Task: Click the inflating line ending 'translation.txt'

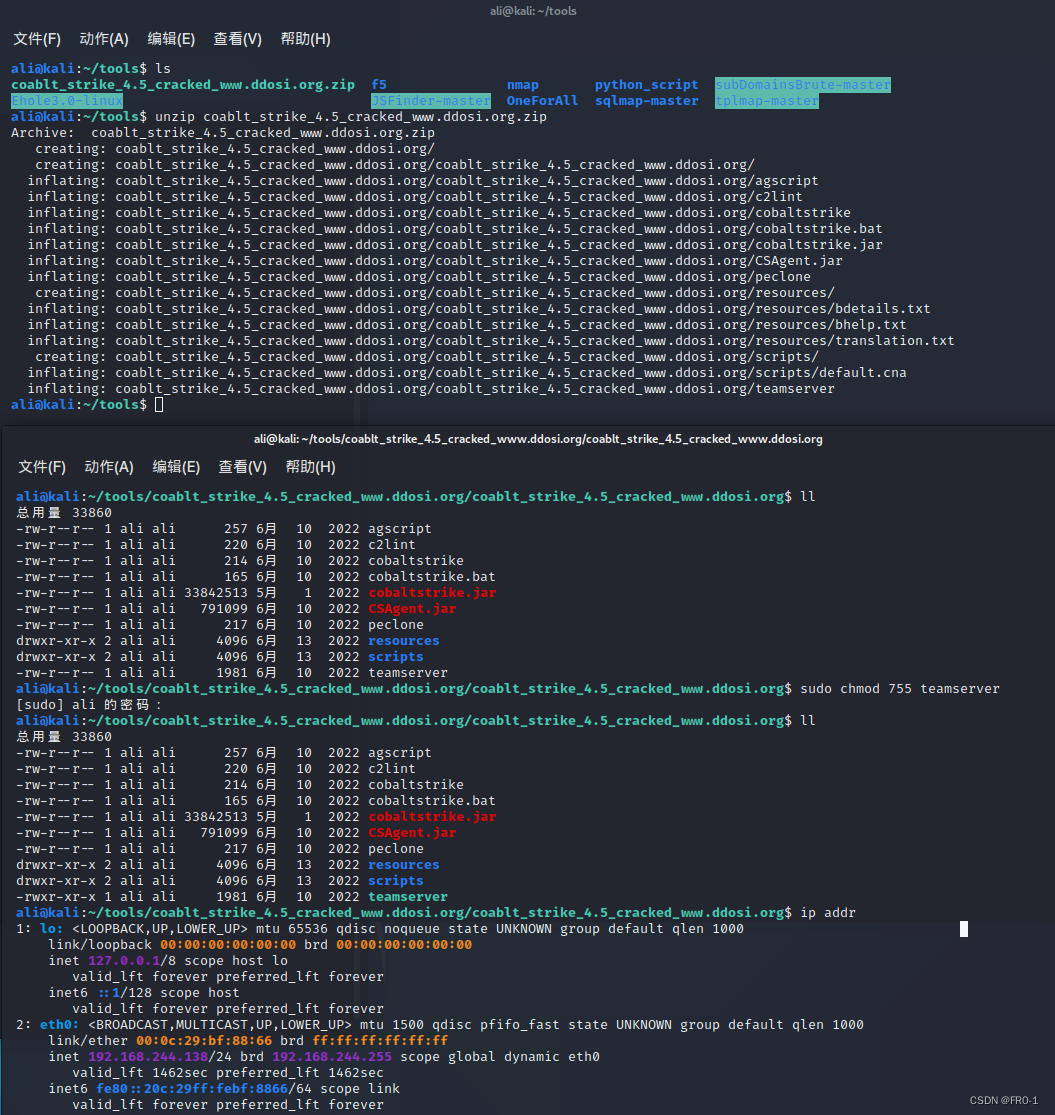Action: 491,341
